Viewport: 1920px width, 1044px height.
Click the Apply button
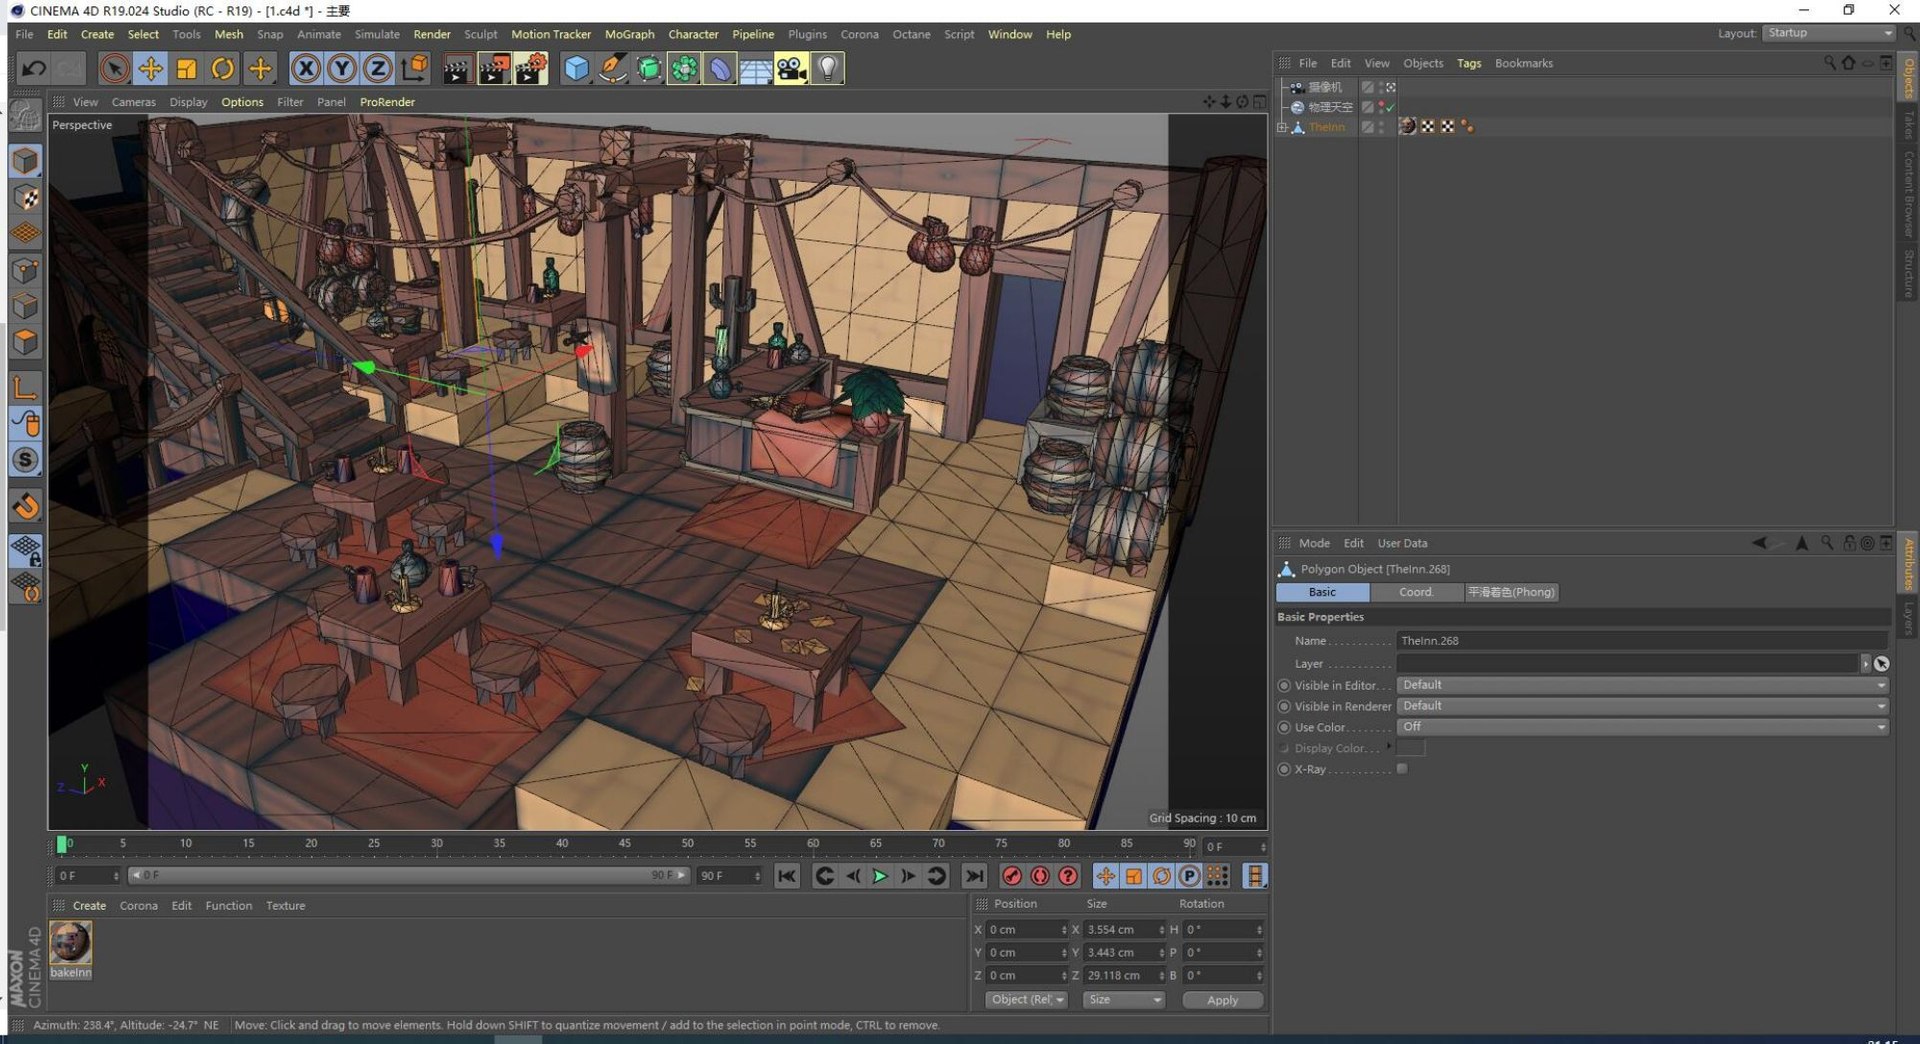tap(1222, 1000)
